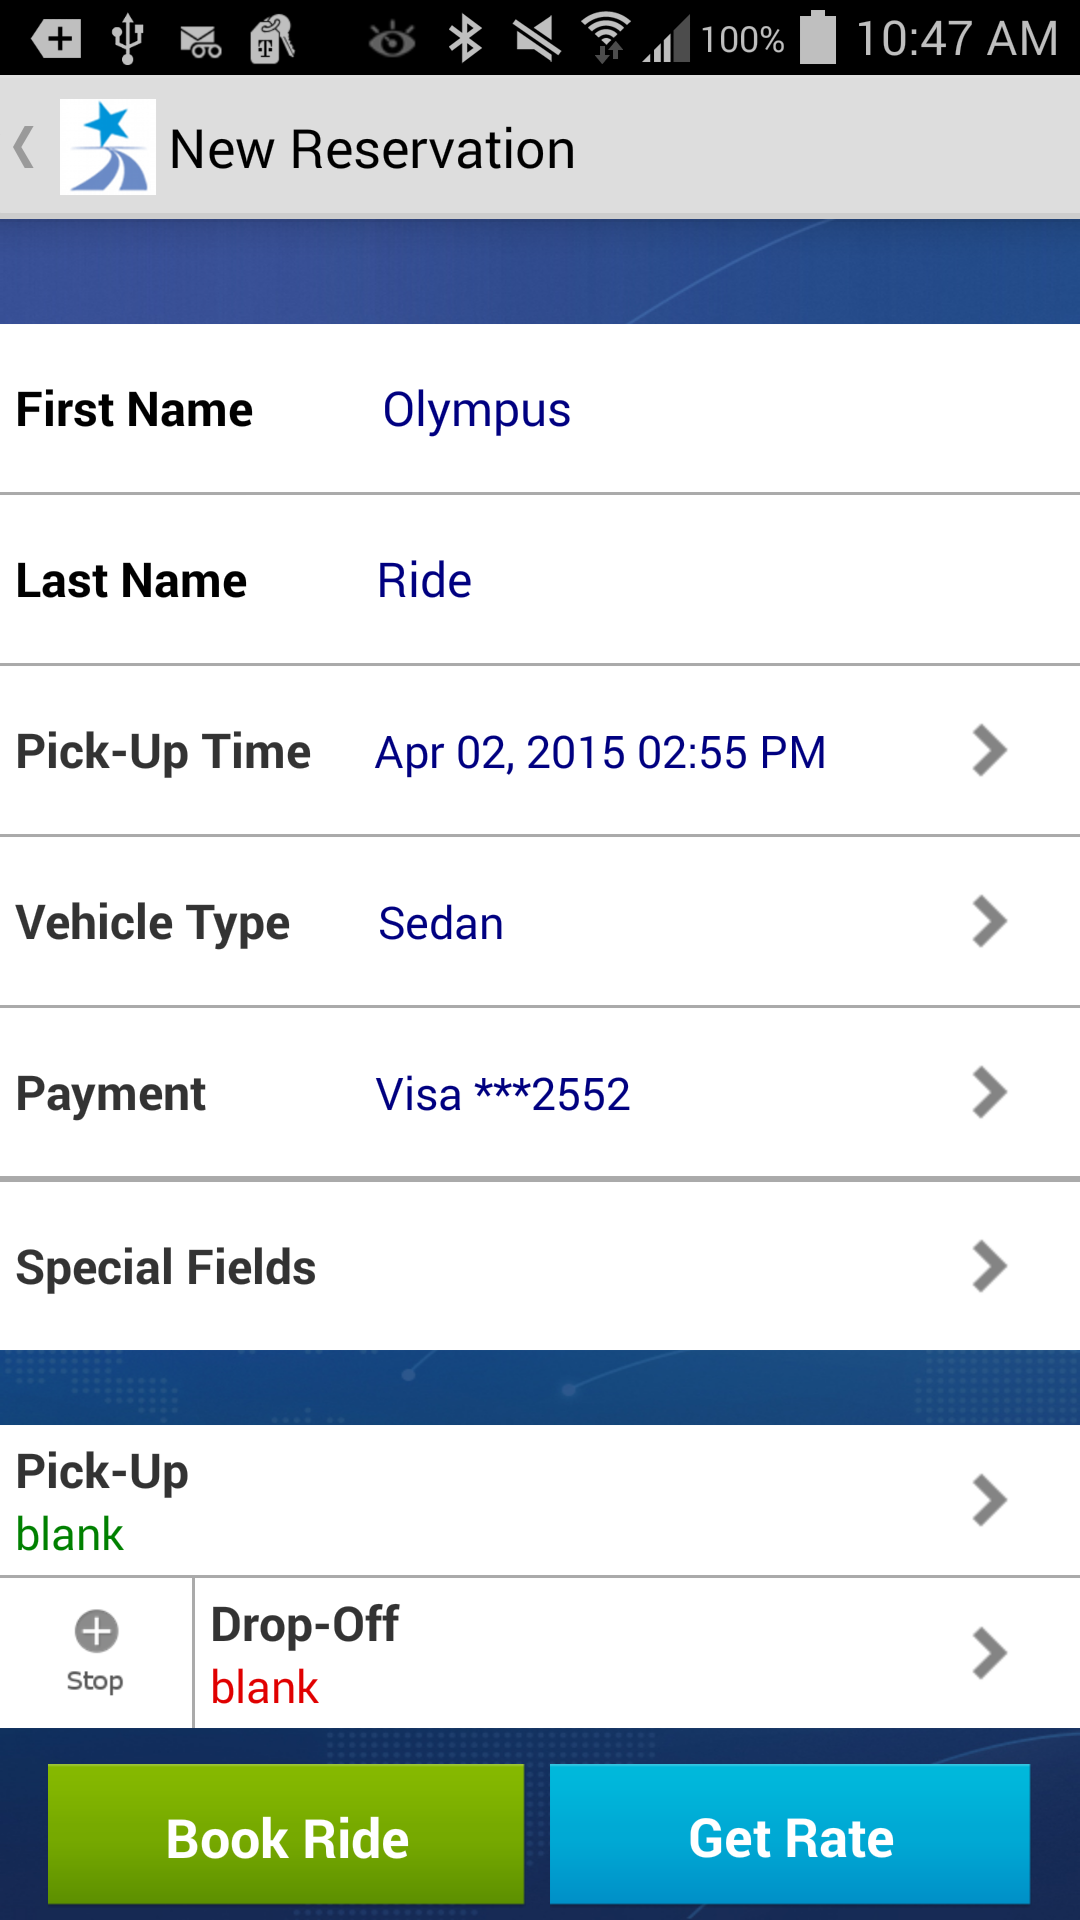Tap the muted sound status icon

point(537,39)
